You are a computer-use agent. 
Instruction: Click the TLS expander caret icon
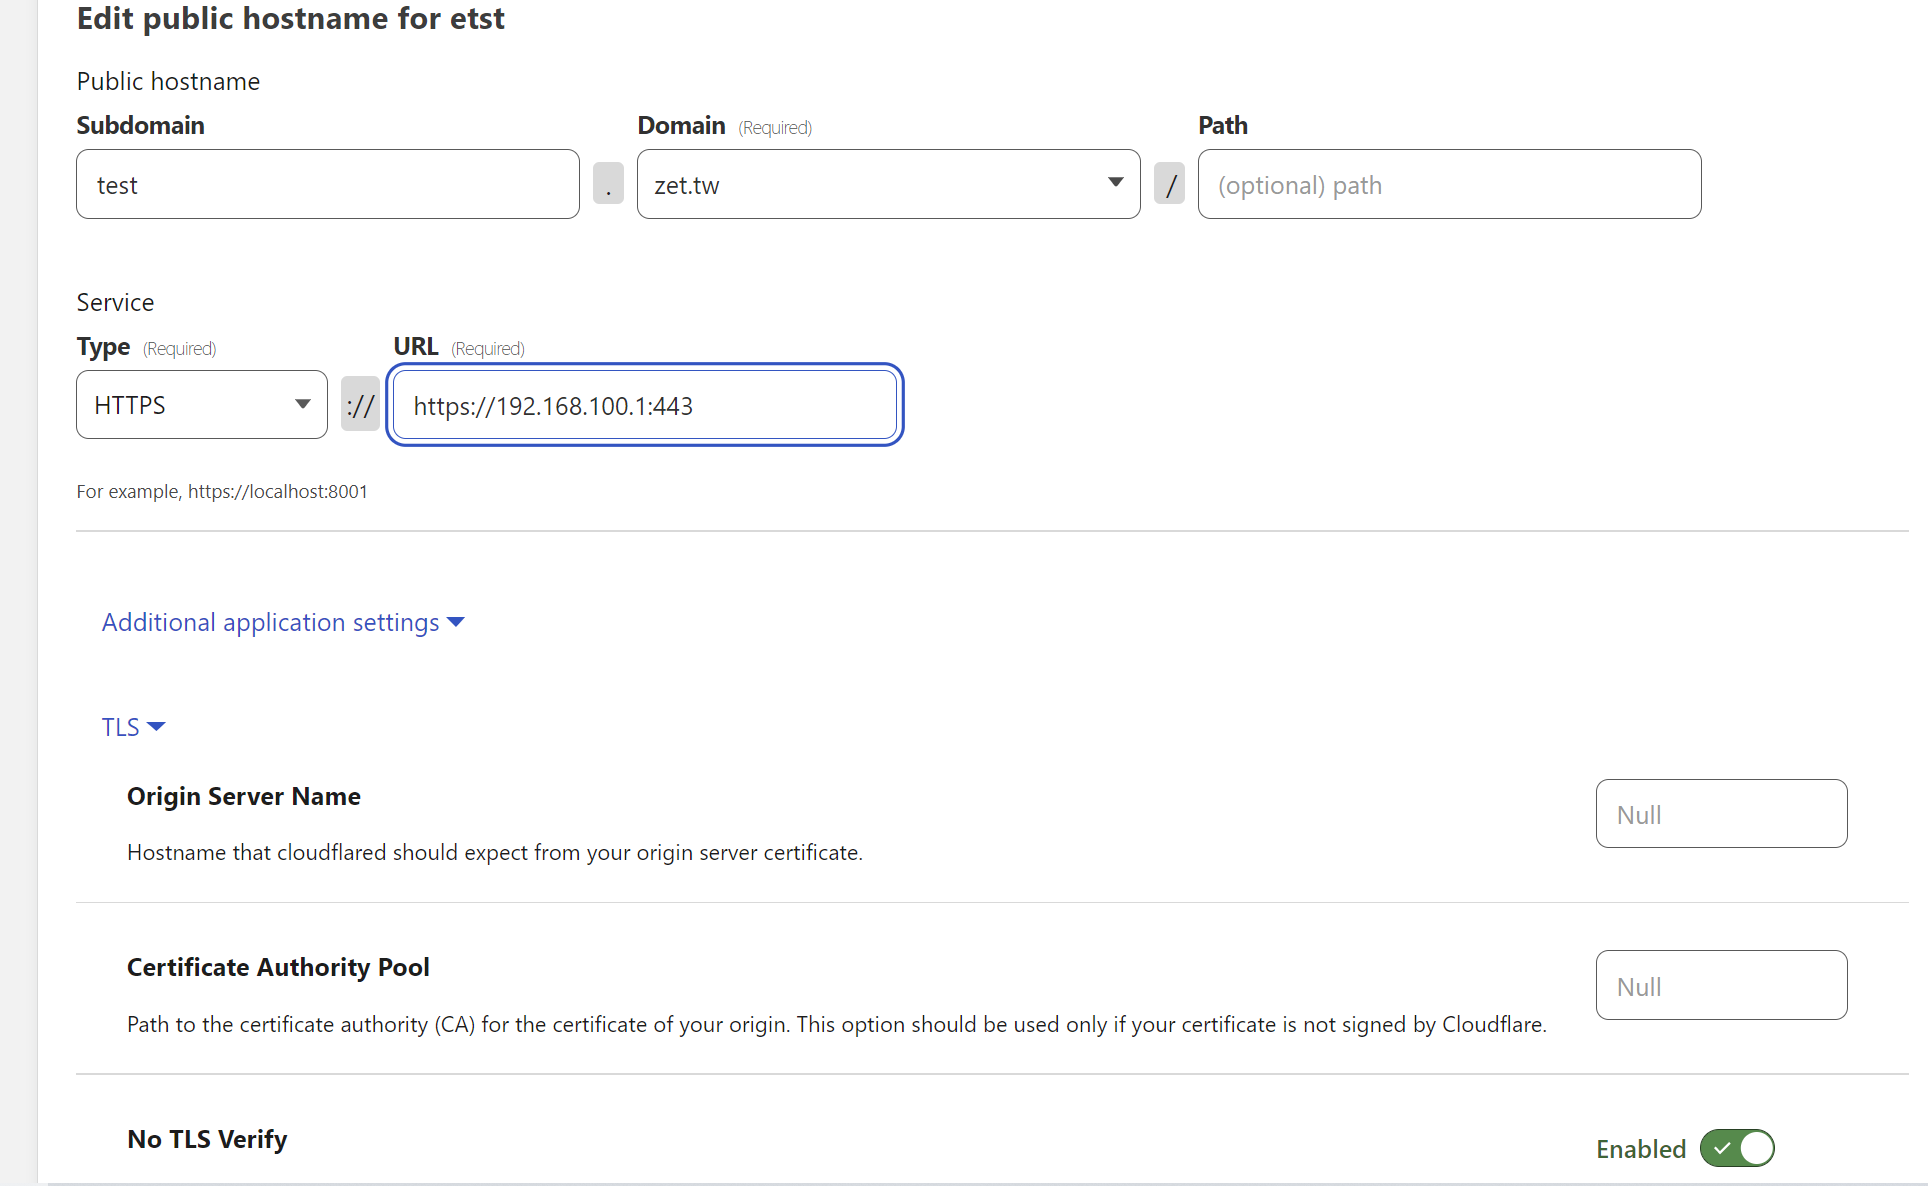(156, 727)
